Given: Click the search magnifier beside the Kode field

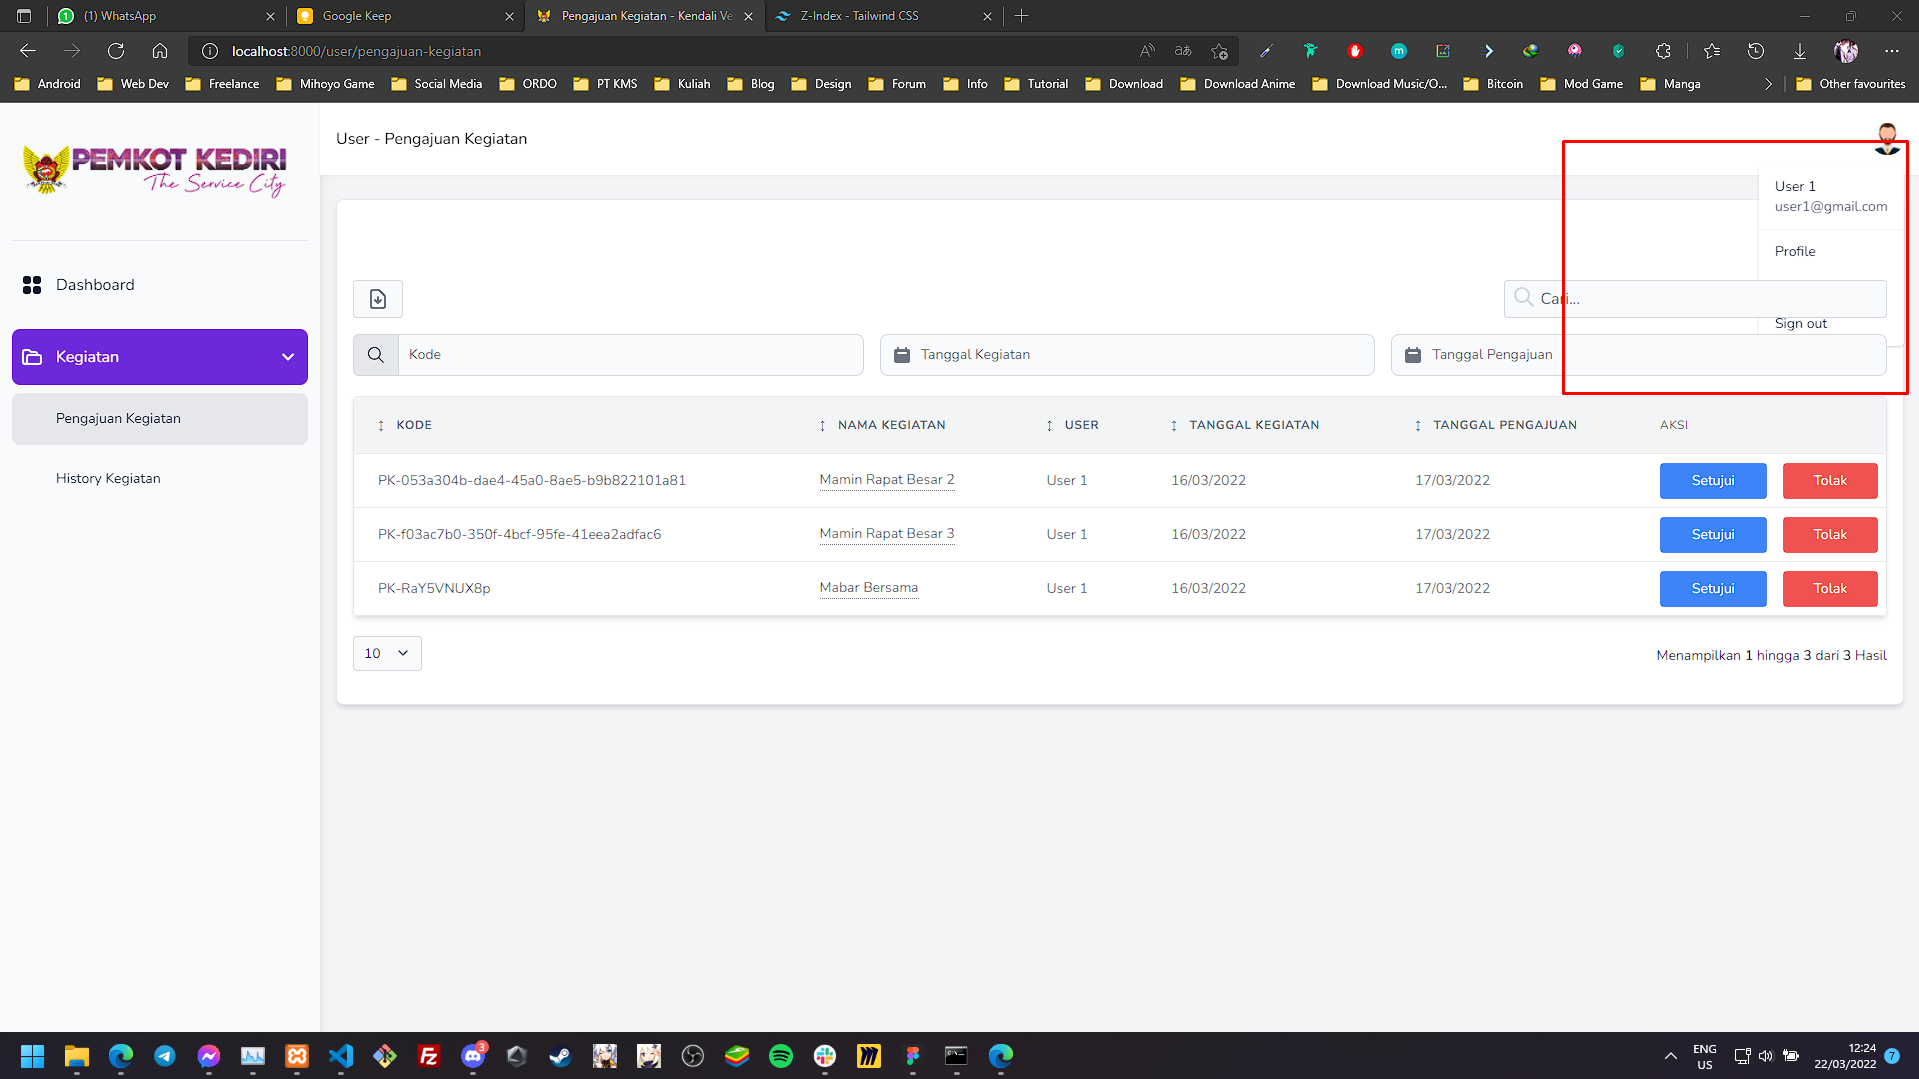Looking at the screenshot, I should click(376, 354).
